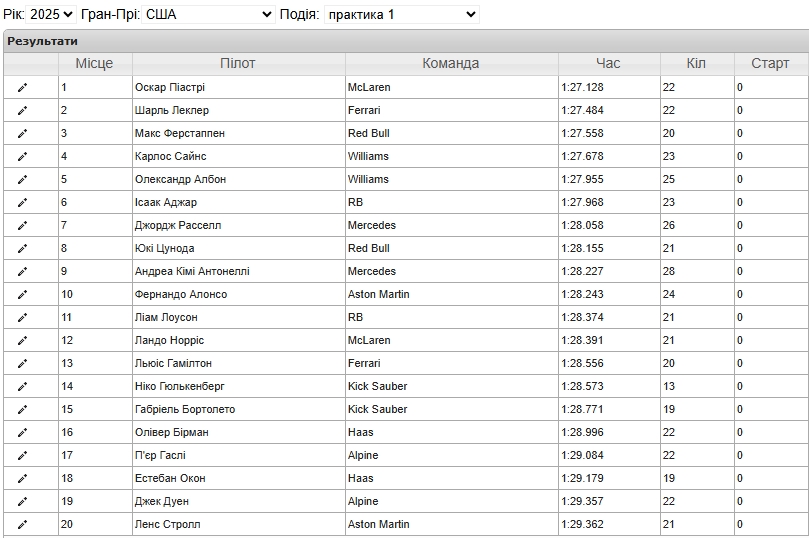Click the Кіл column header
This screenshot has width=809, height=538.
coord(696,63)
